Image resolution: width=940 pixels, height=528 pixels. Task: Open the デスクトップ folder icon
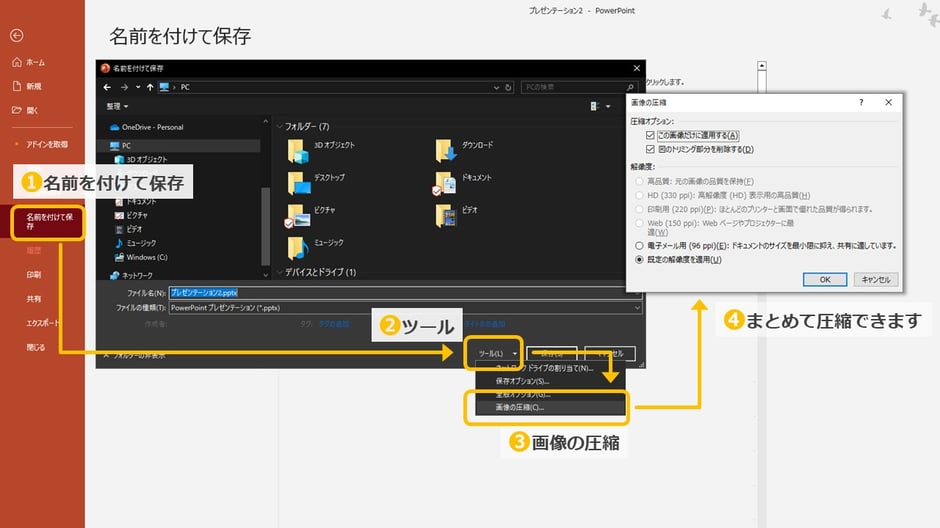pyautogui.click(x=298, y=183)
